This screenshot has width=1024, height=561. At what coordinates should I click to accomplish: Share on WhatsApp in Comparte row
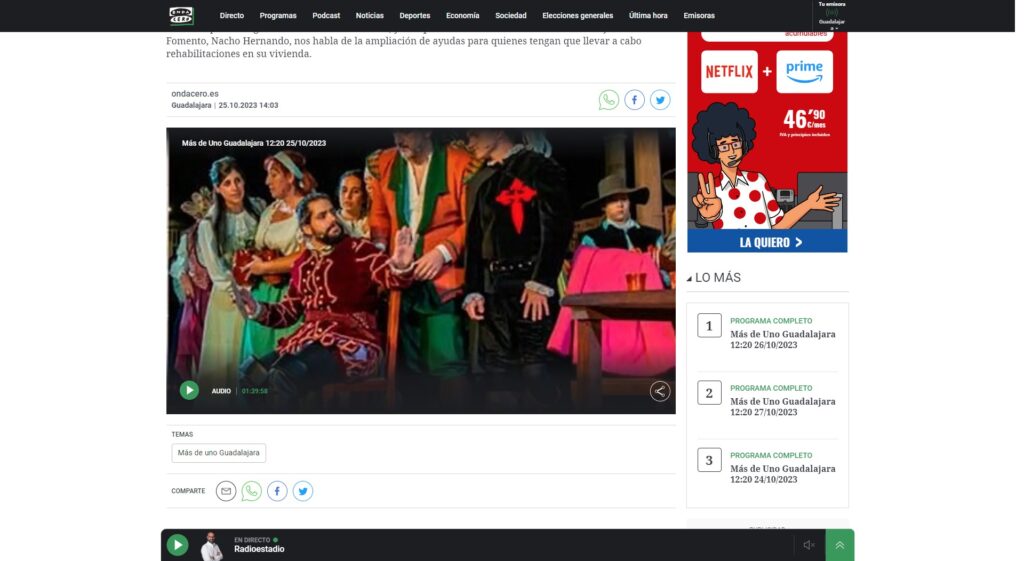(x=252, y=491)
